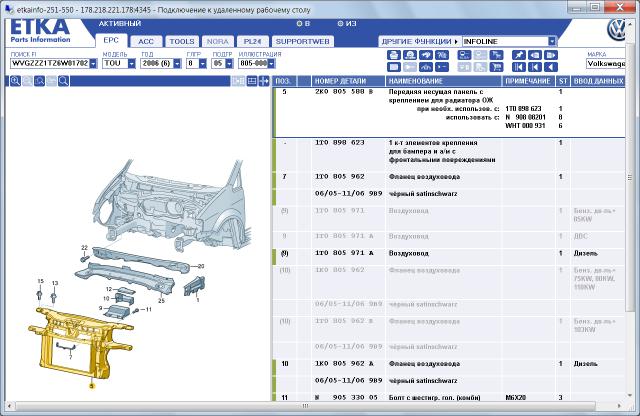Click callout number 15 in the illustration

pyautogui.click(x=40, y=281)
